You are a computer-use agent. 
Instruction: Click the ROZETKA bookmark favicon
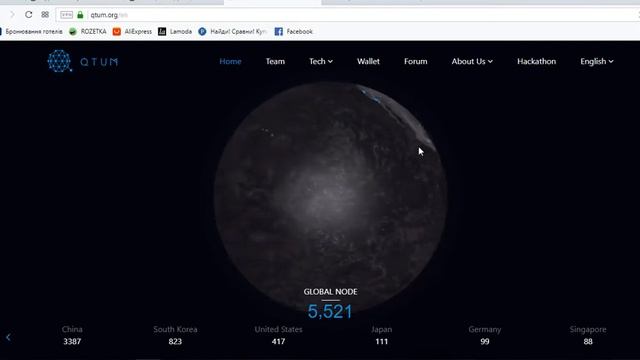tap(73, 31)
